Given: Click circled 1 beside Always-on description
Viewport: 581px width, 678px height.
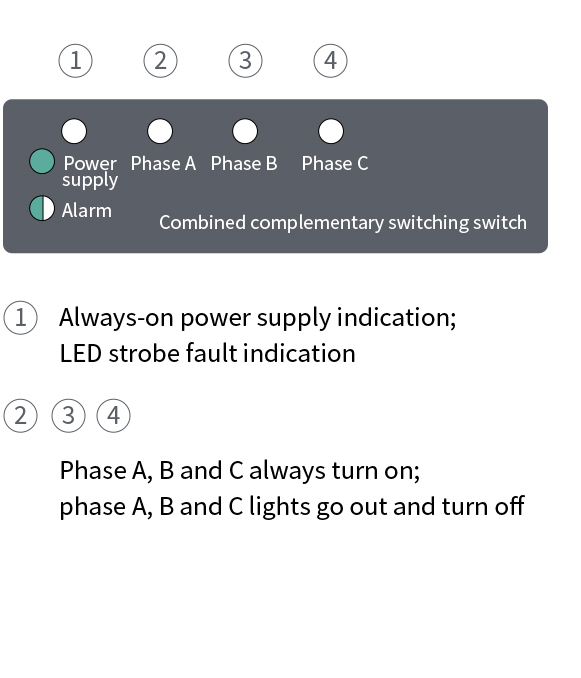Looking at the screenshot, I should [x=20, y=318].
